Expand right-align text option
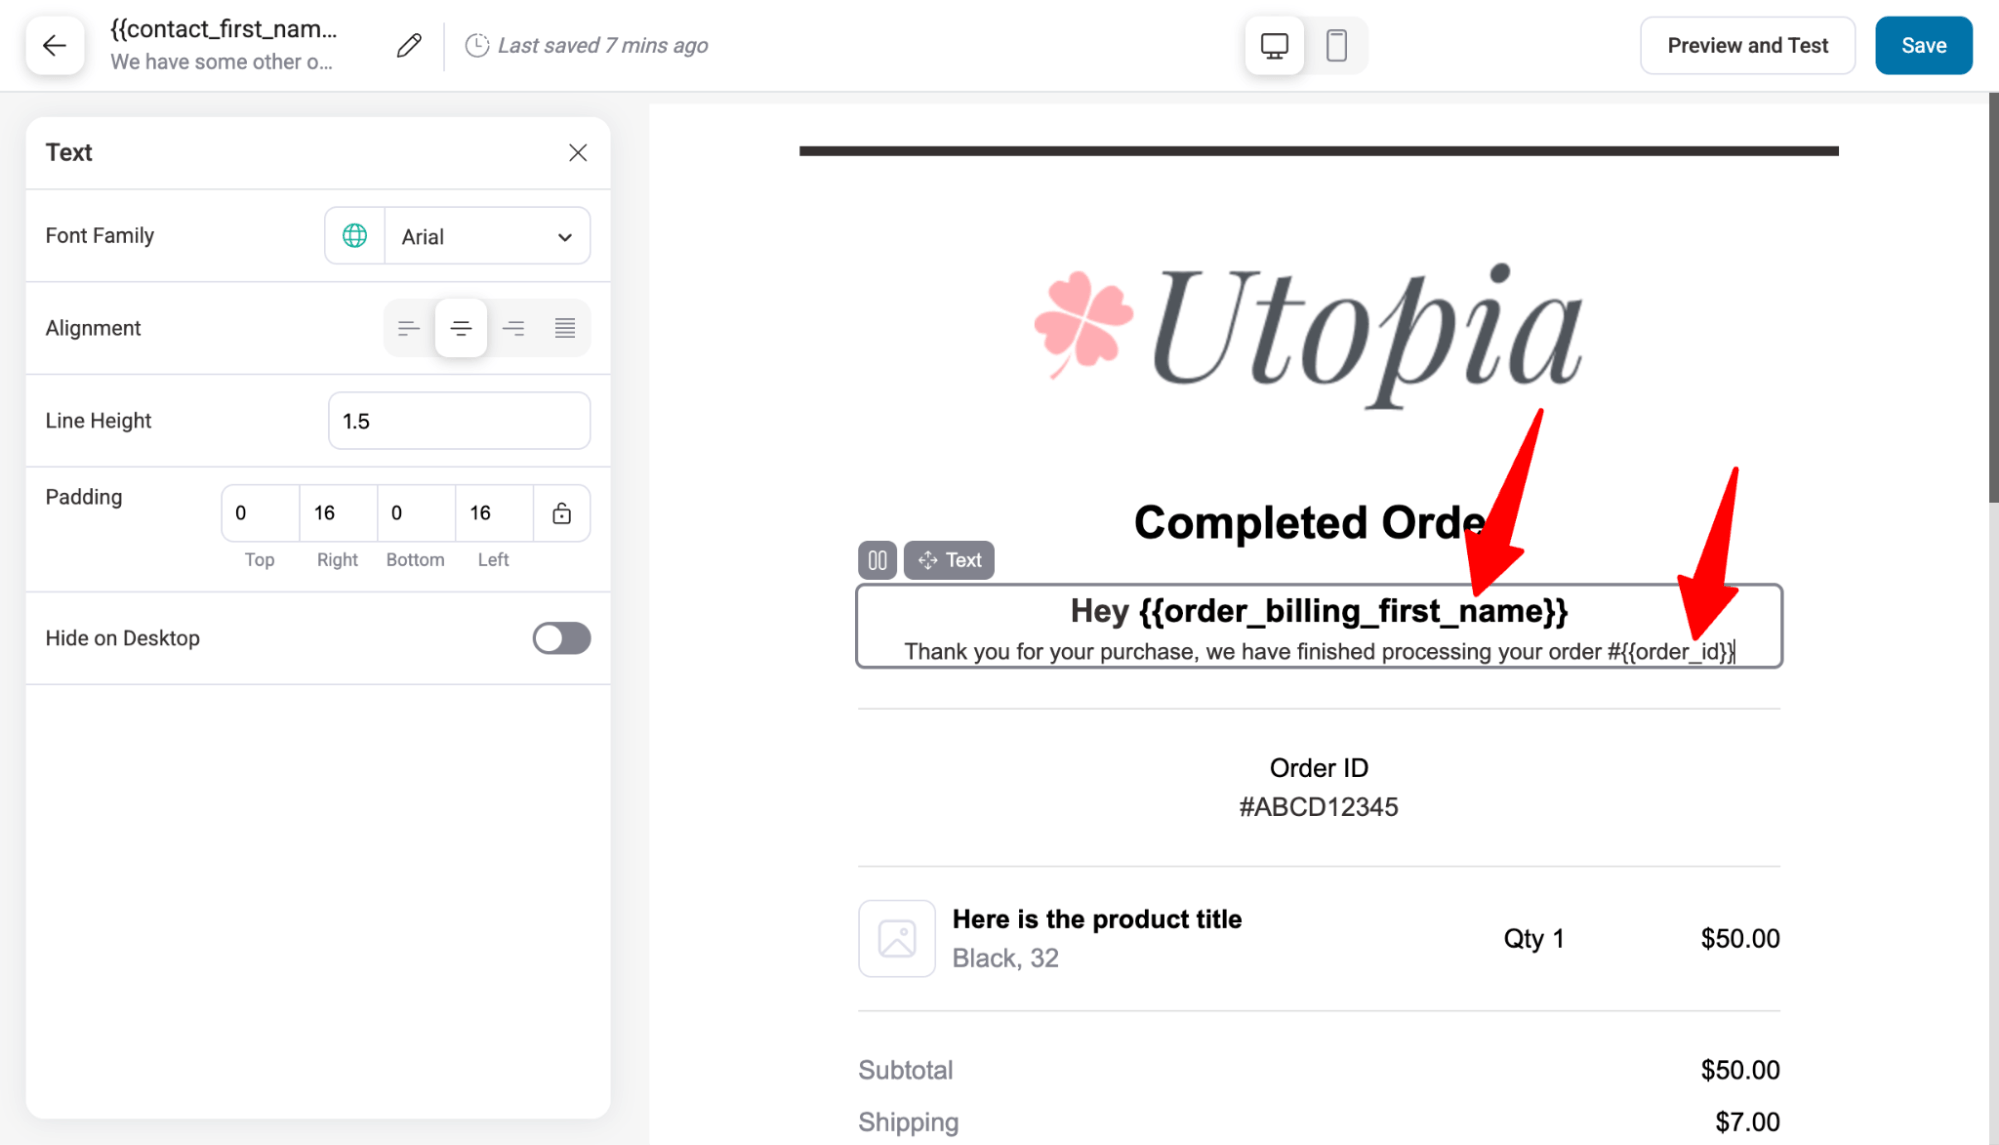The height and width of the screenshot is (1145, 1999). click(x=512, y=328)
